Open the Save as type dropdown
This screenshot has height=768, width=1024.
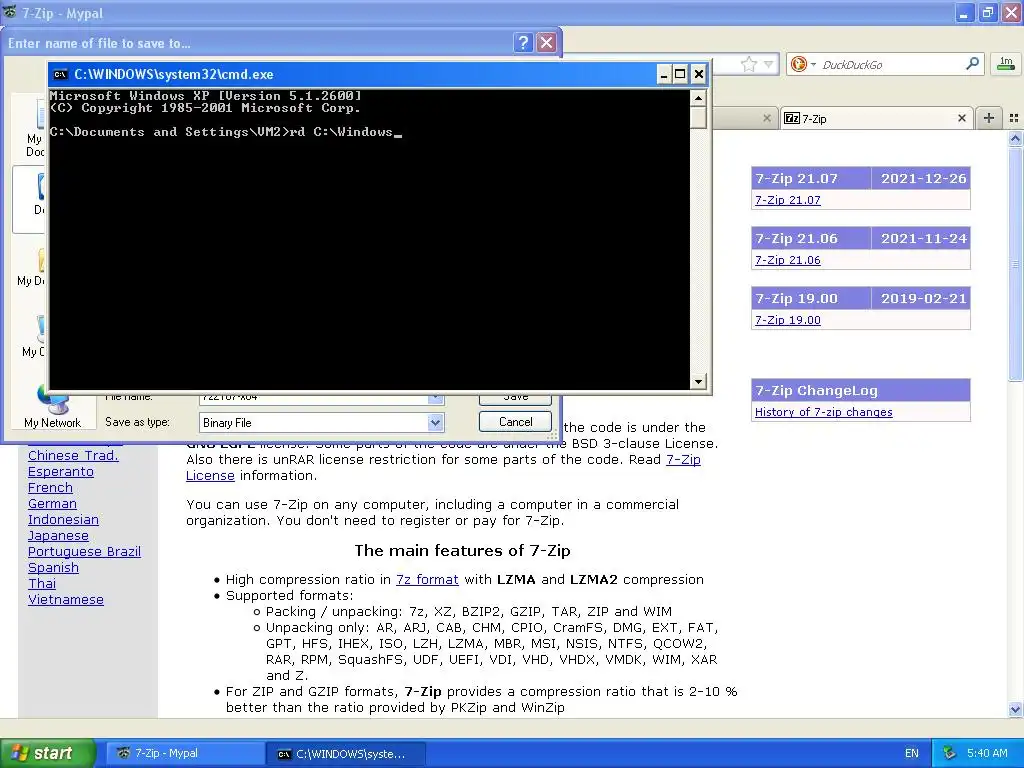point(436,423)
